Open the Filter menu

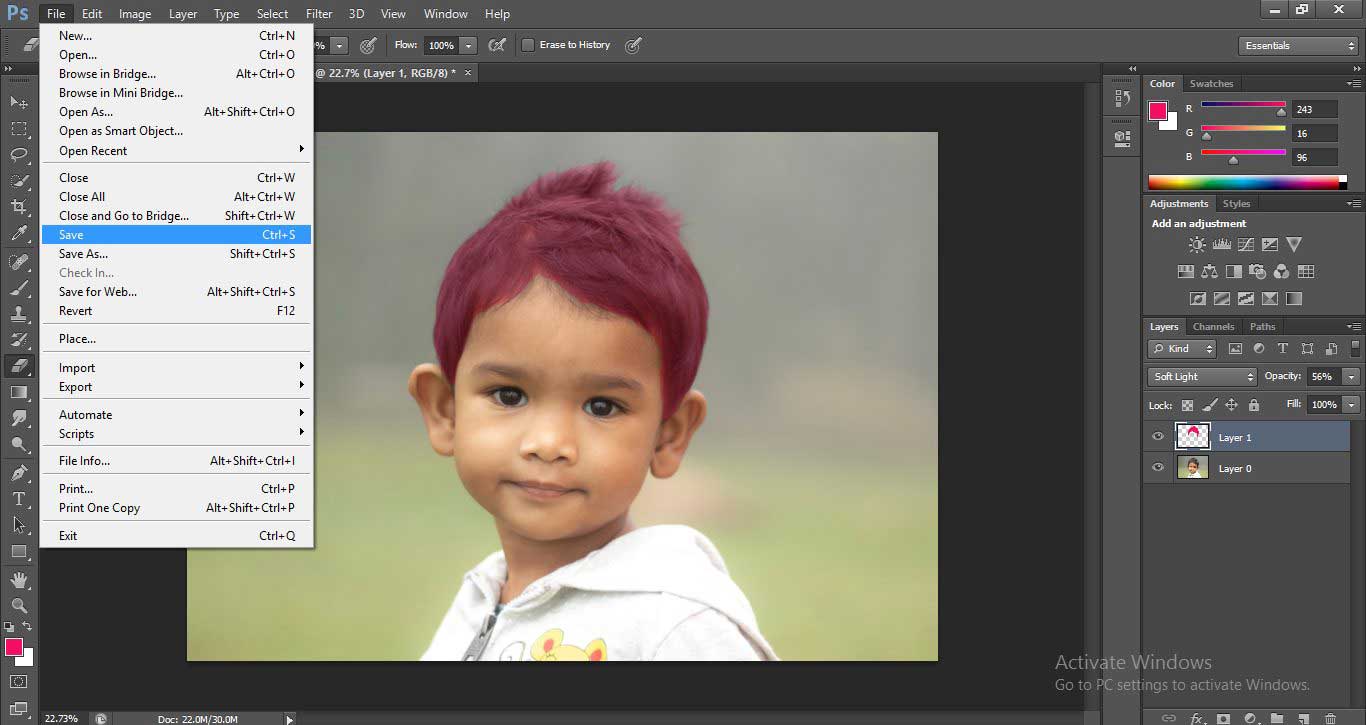(x=319, y=13)
